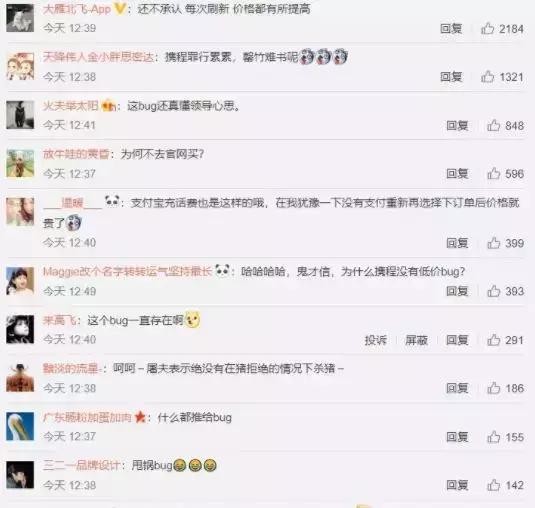Like the comment showing 291 likes
Screen dimensions: 535x508
click(x=494, y=340)
